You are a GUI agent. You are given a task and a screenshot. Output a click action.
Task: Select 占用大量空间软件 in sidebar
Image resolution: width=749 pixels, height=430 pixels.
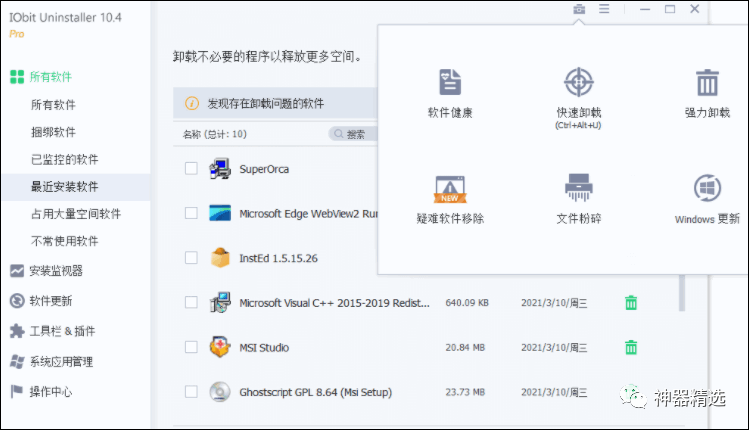pos(75,214)
